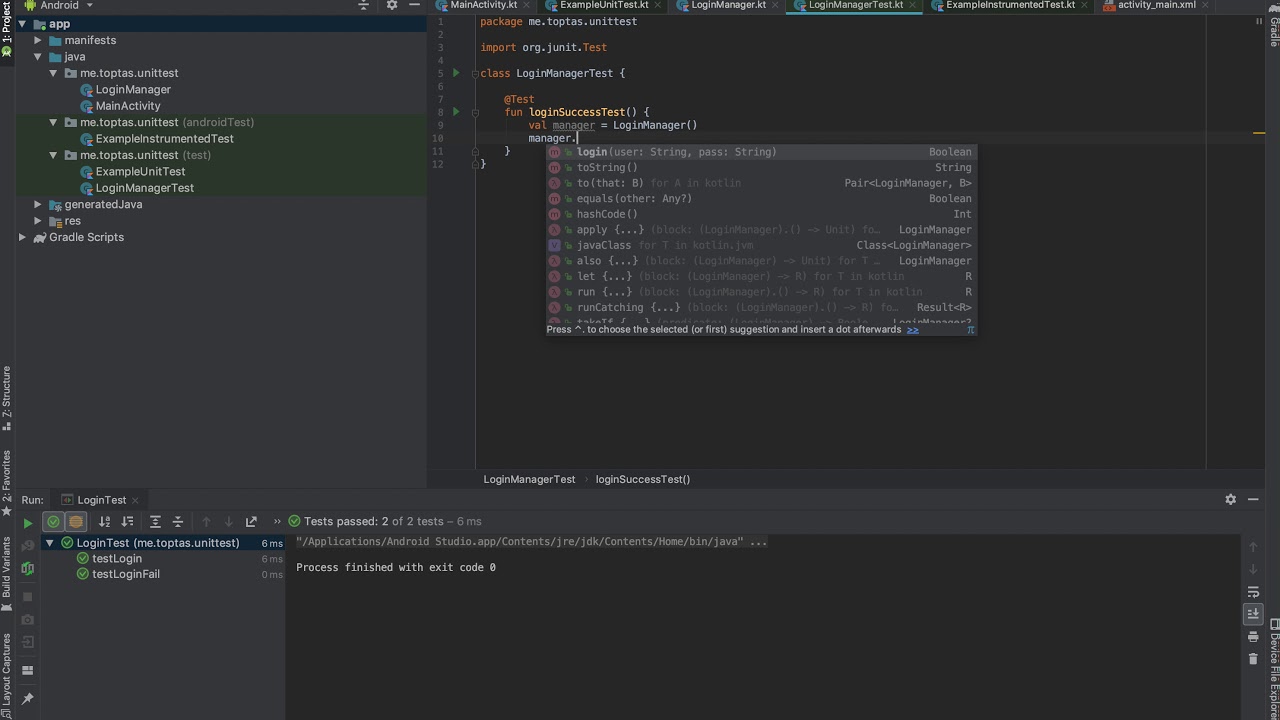Collapse the app module node
Screen dimensions: 1280x720
click(22, 24)
